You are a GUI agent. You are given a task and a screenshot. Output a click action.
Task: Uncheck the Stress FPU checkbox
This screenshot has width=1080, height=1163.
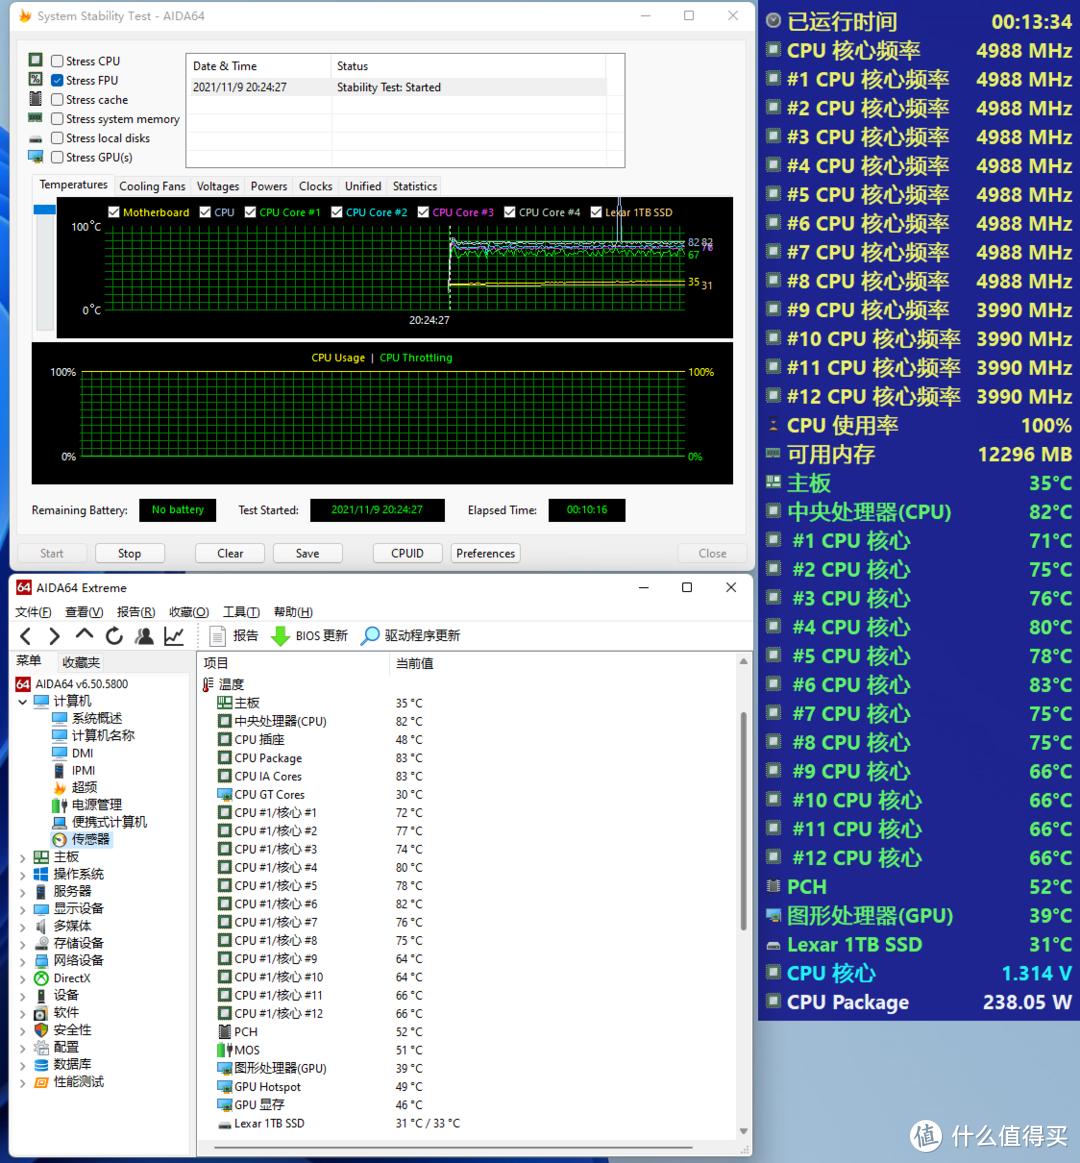57,81
